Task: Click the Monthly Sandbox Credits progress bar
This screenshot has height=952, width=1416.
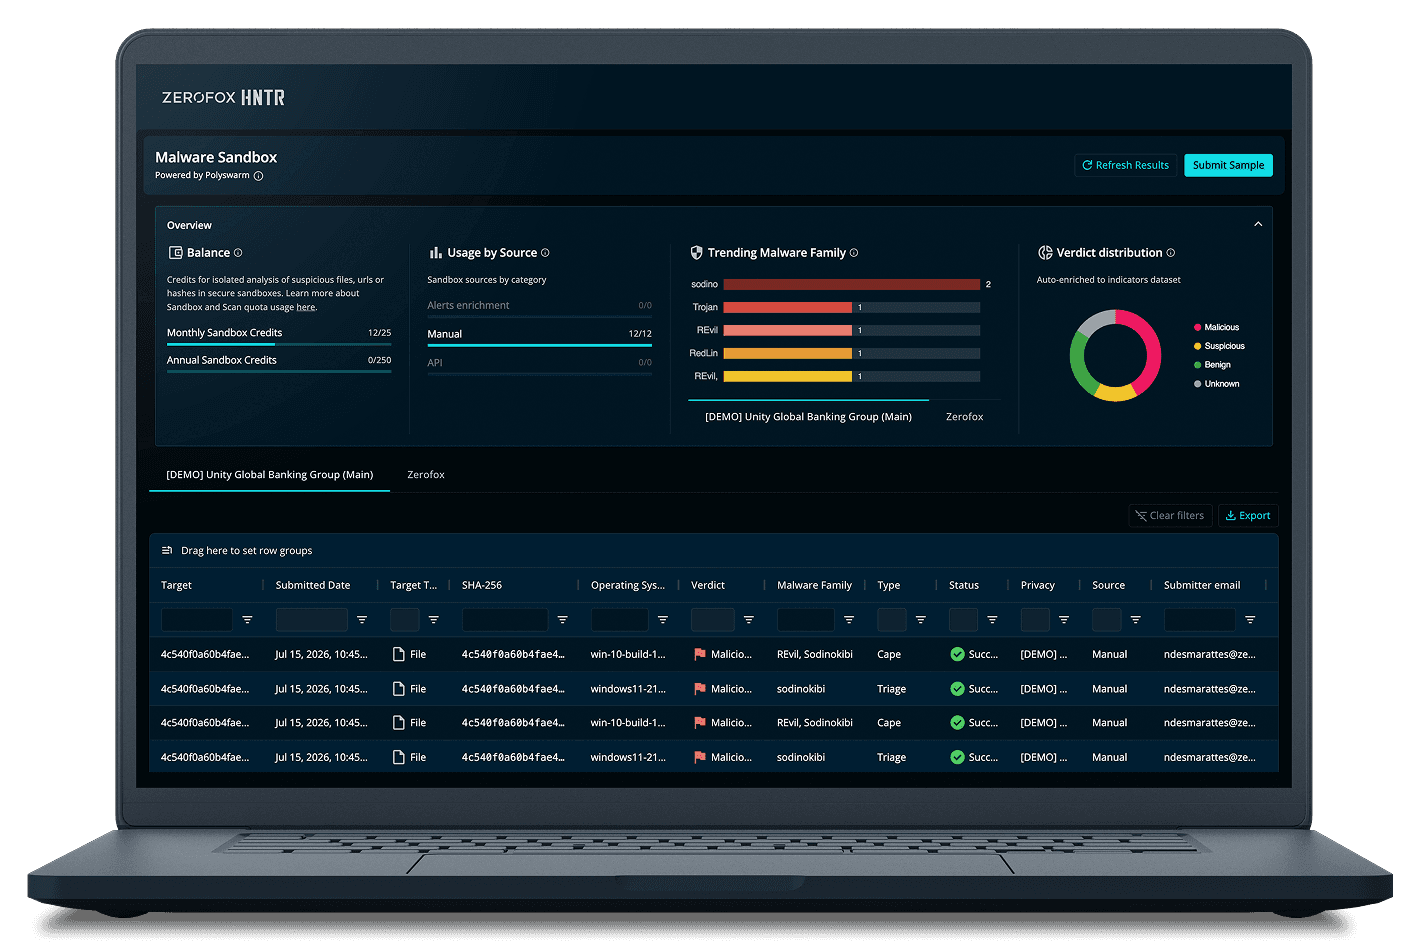Action: 279,344
